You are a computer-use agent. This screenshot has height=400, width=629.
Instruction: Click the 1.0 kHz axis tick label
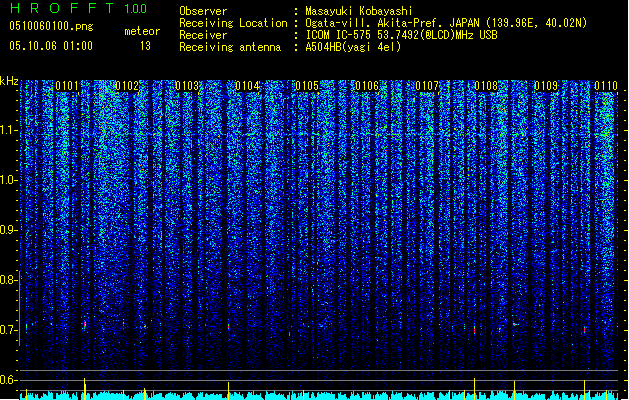pyautogui.click(x=8, y=180)
